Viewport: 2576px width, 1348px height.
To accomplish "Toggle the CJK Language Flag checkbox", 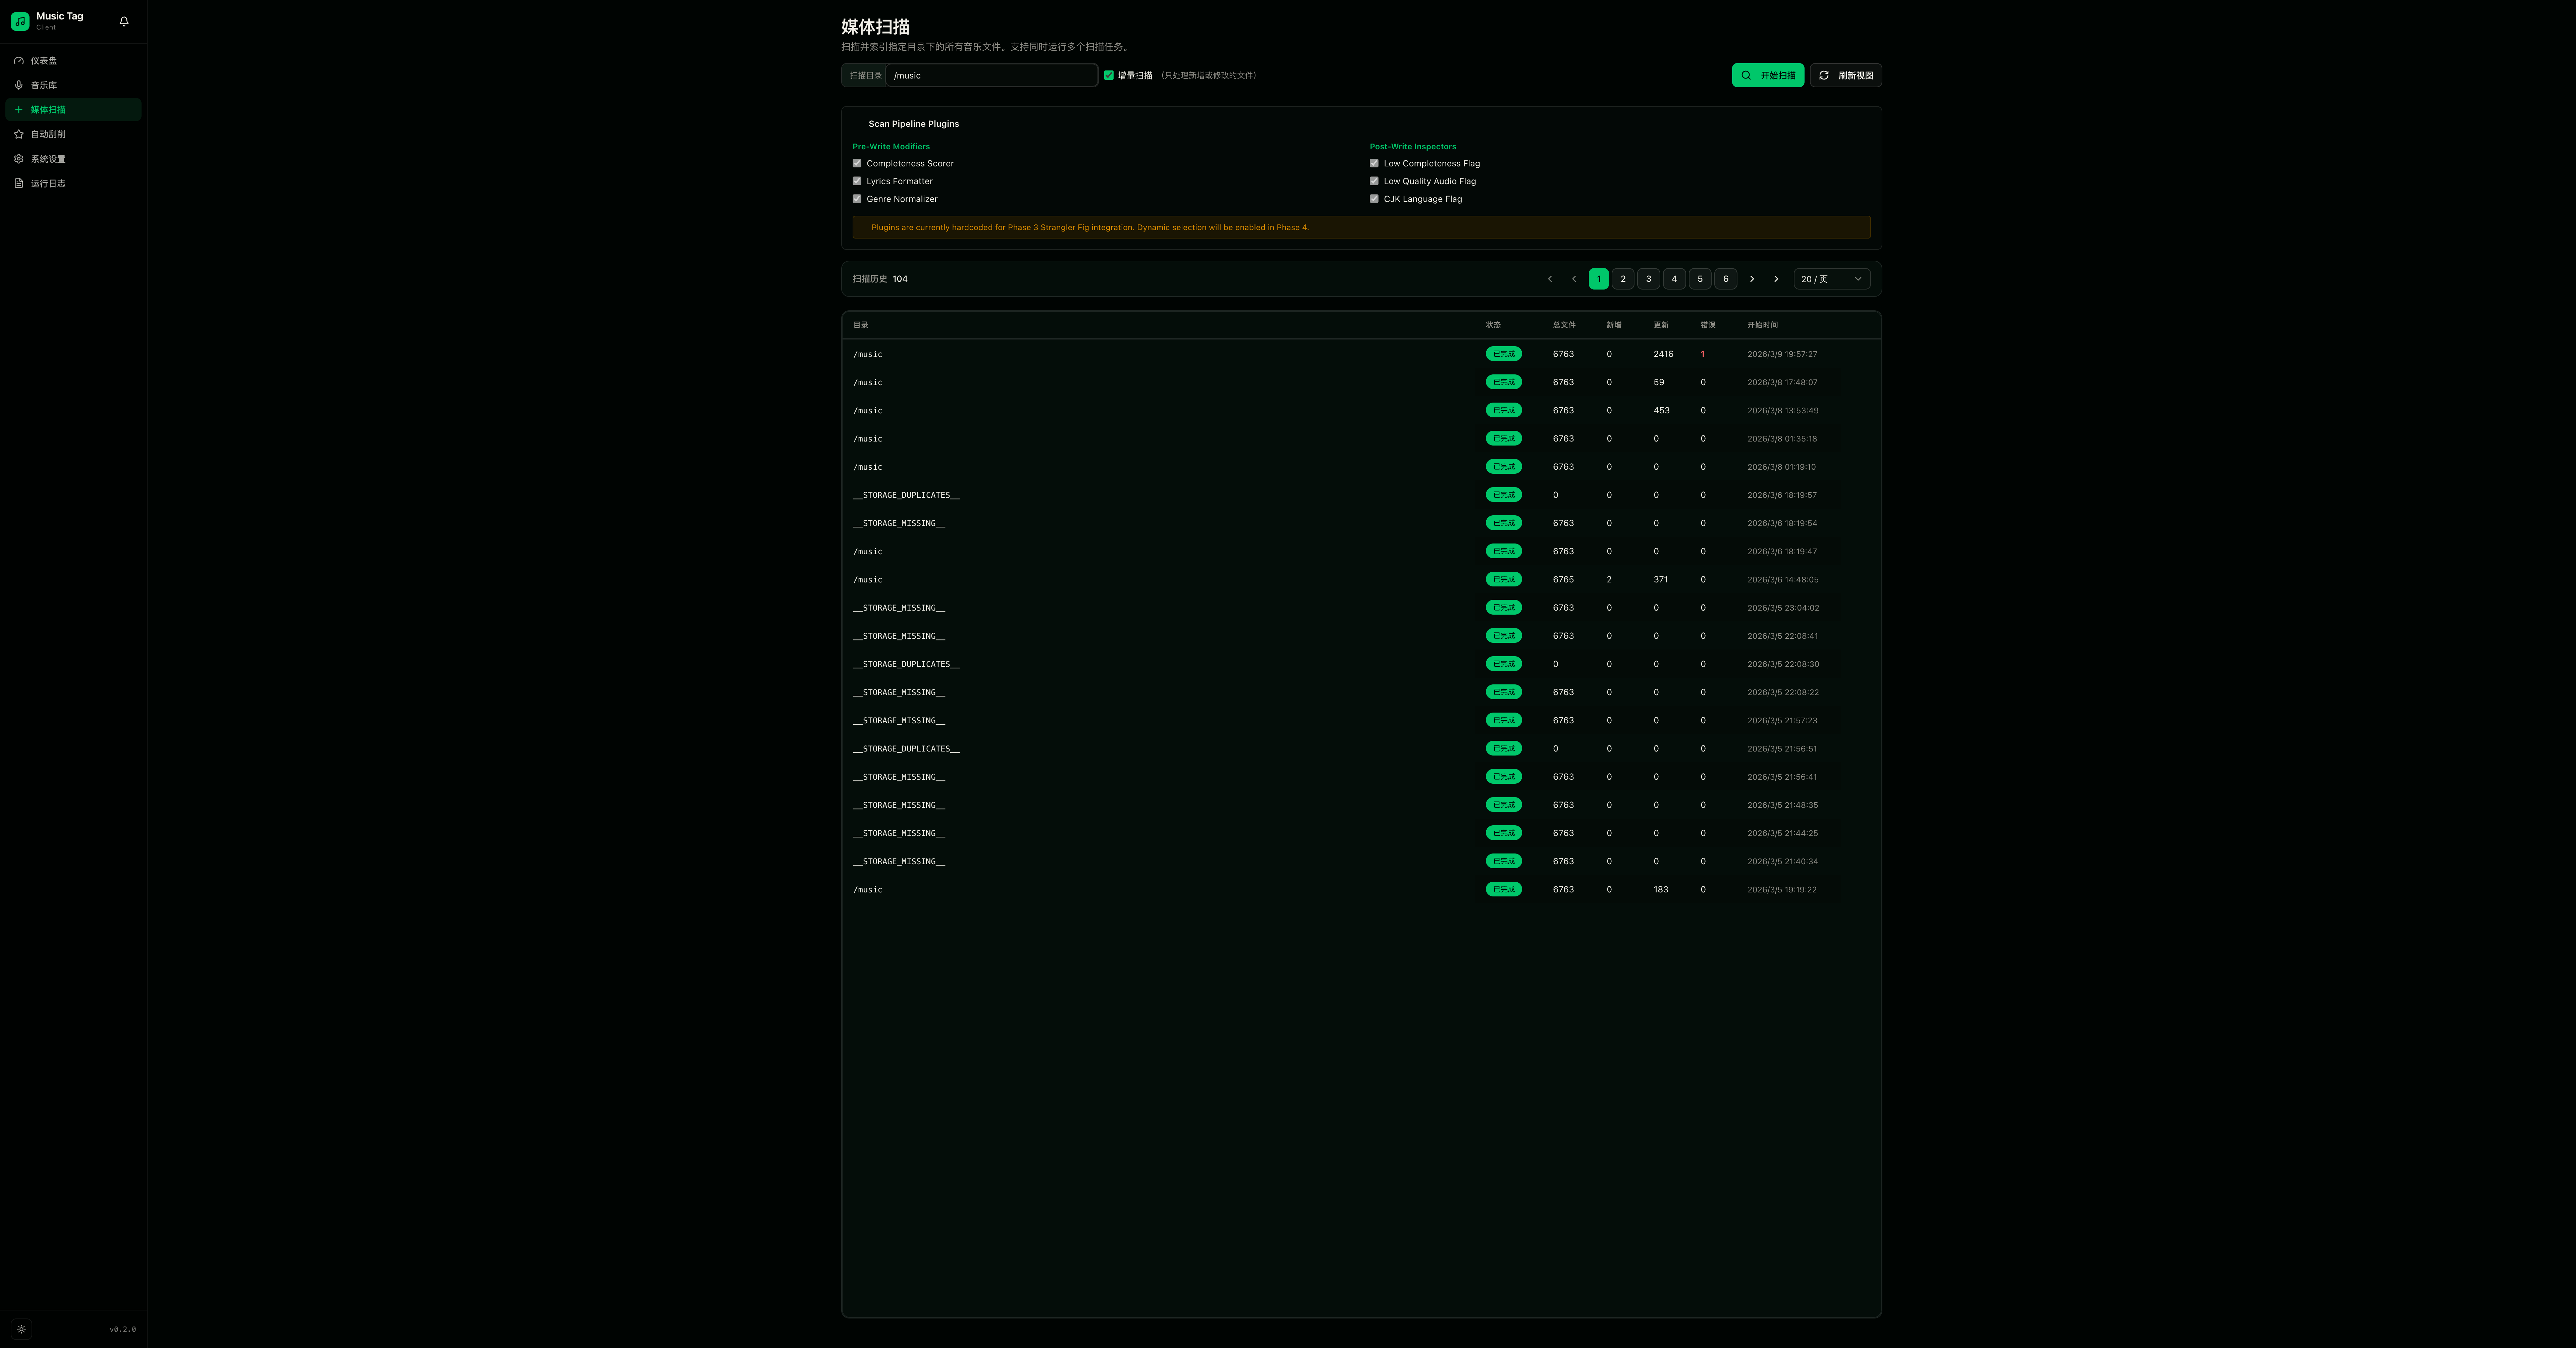I will (1374, 199).
